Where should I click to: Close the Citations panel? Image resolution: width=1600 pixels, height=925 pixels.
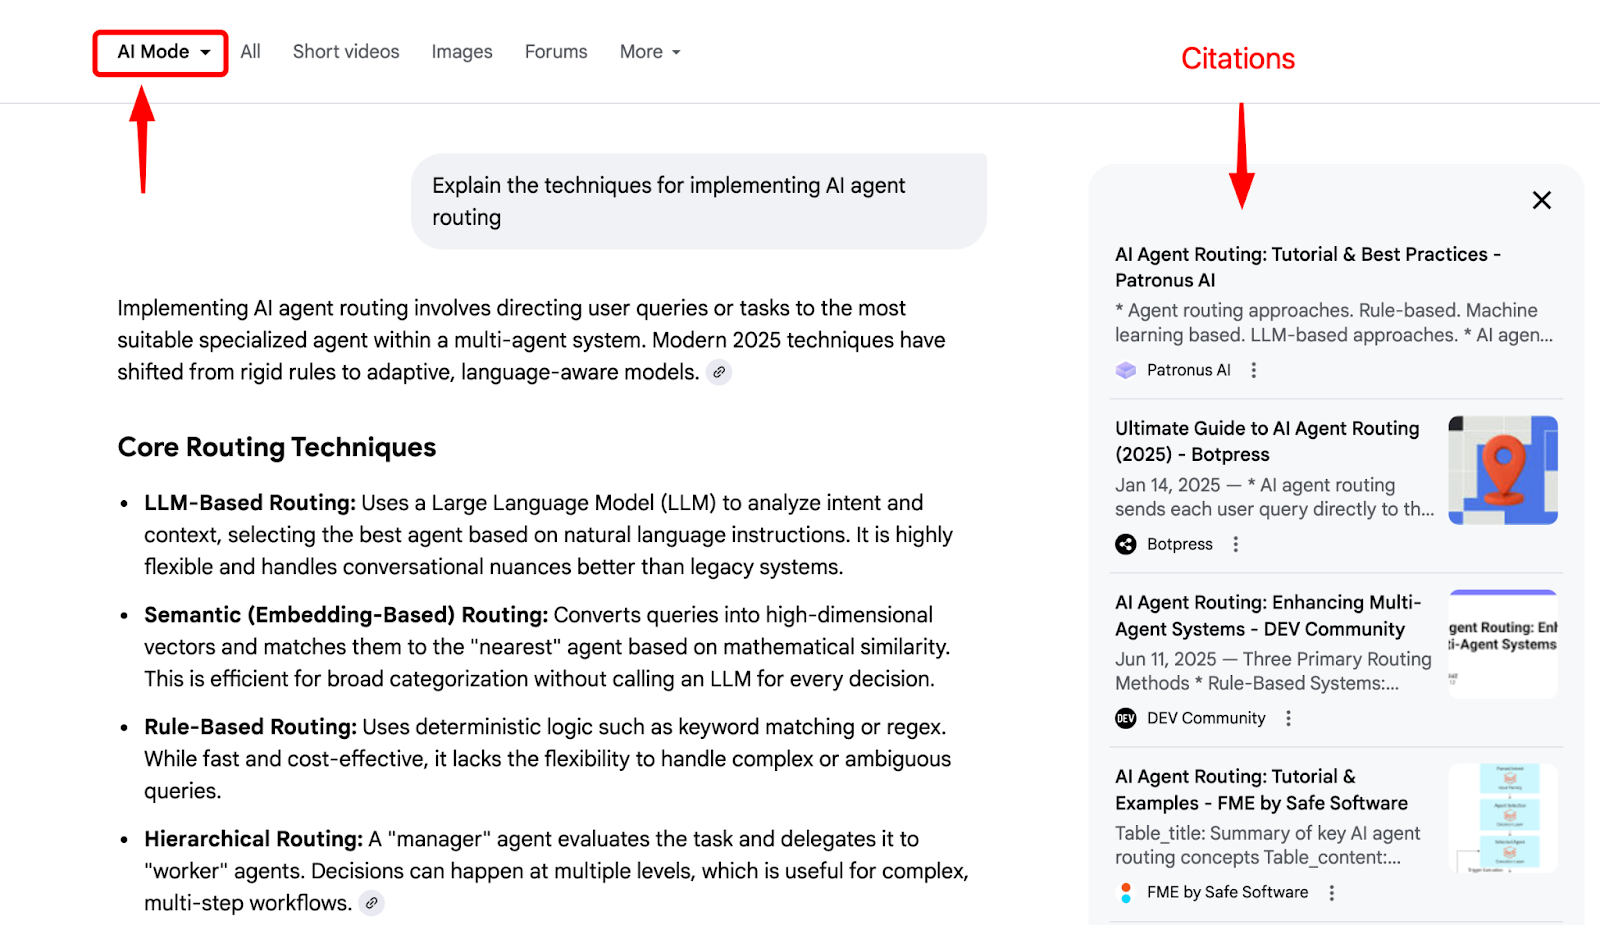(1541, 200)
